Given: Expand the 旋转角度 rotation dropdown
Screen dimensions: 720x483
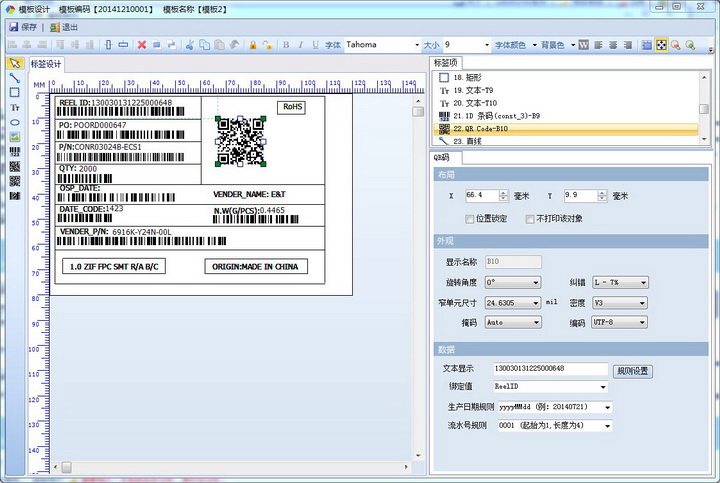Looking at the screenshot, I should click(536, 283).
